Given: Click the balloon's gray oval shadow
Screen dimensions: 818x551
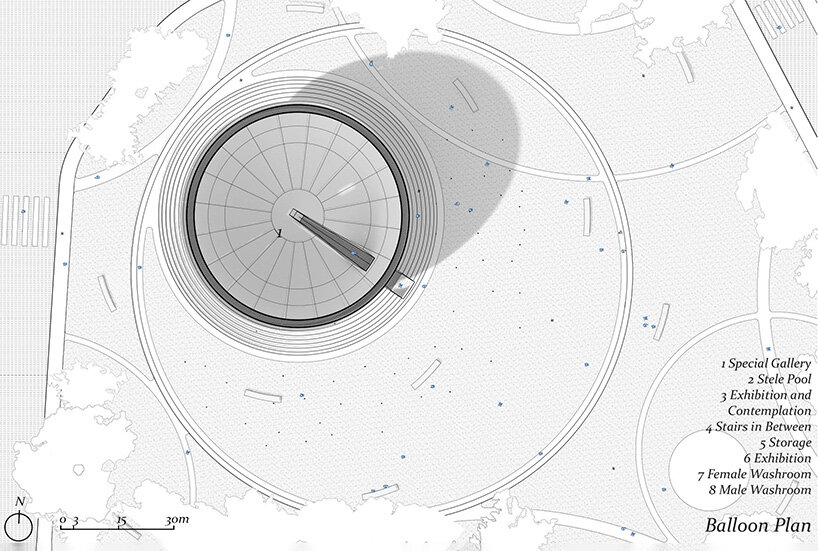Looking at the screenshot, I should click(460, 130).
